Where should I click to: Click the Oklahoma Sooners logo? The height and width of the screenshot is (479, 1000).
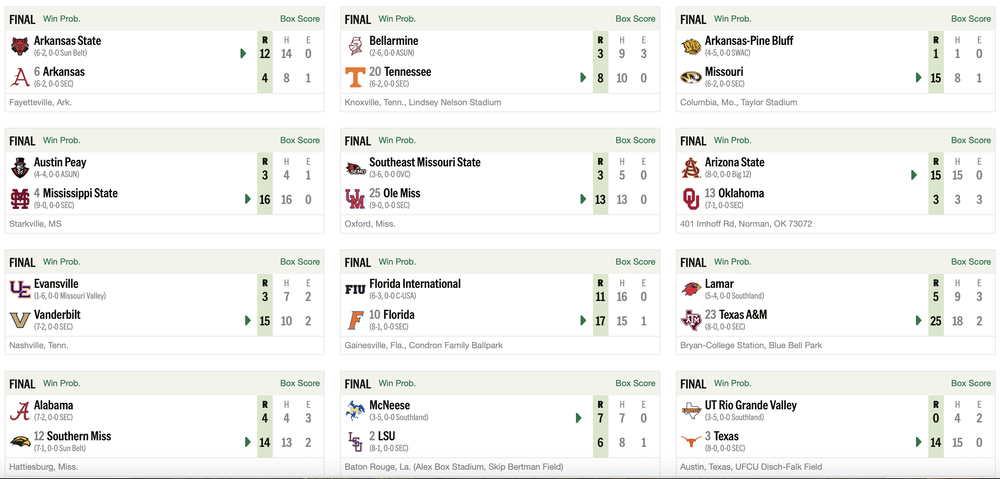(691, 198)
